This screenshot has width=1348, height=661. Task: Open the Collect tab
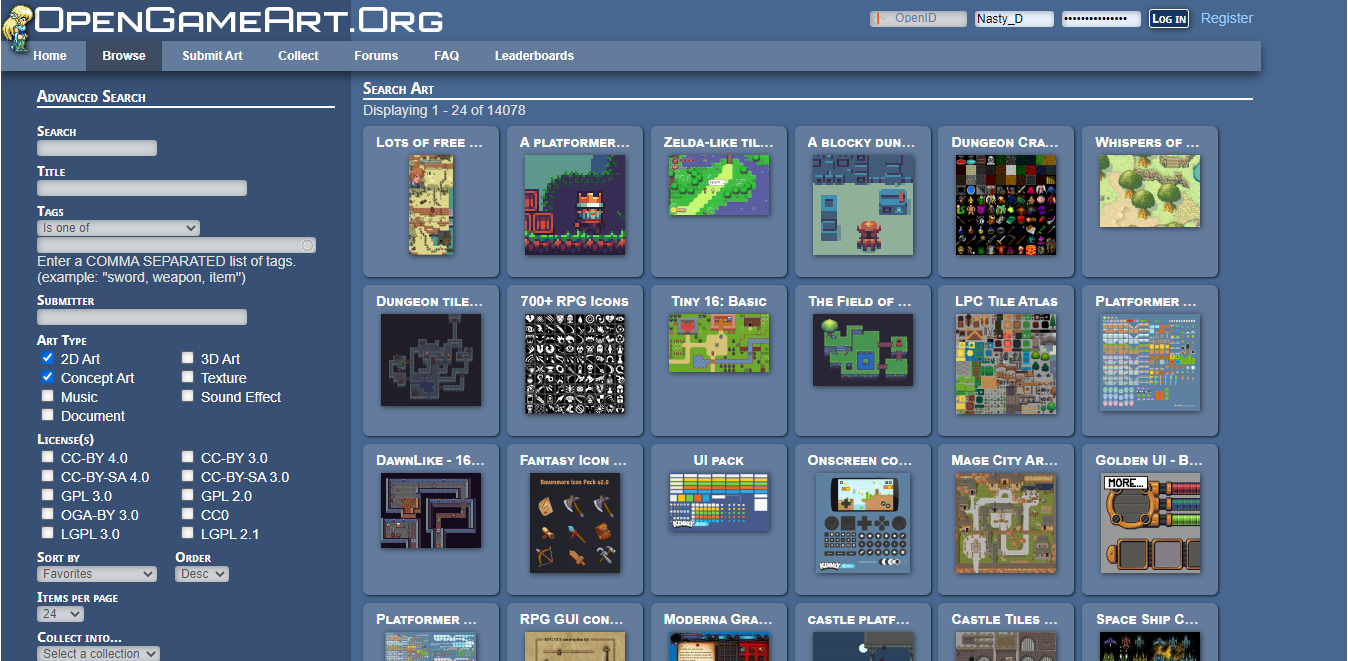[298, 56]
